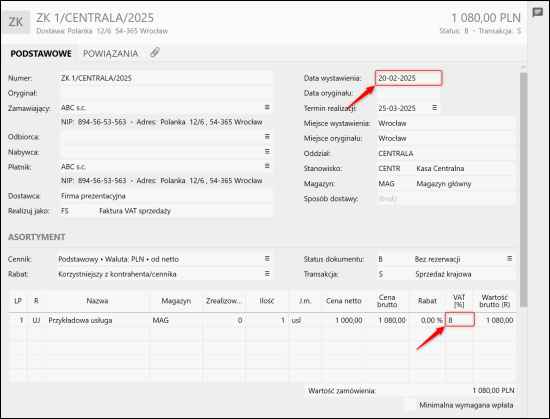
Task: Click the vertical scrollbar of the form
Action: pyautogui.click(x=523, y=189)
